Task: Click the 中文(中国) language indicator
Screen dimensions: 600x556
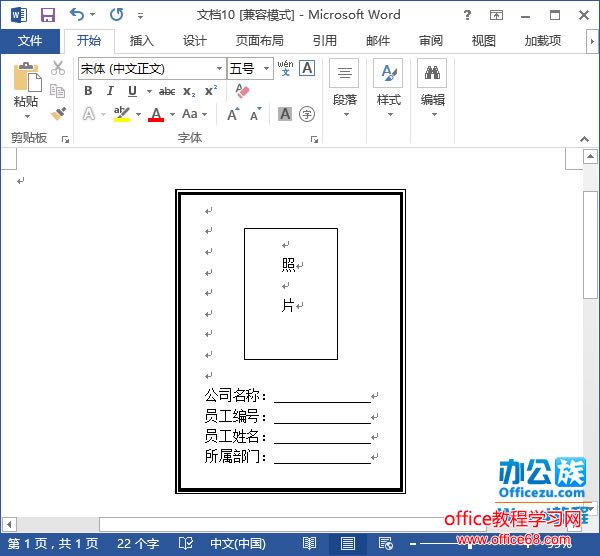Action: point(238,543)
